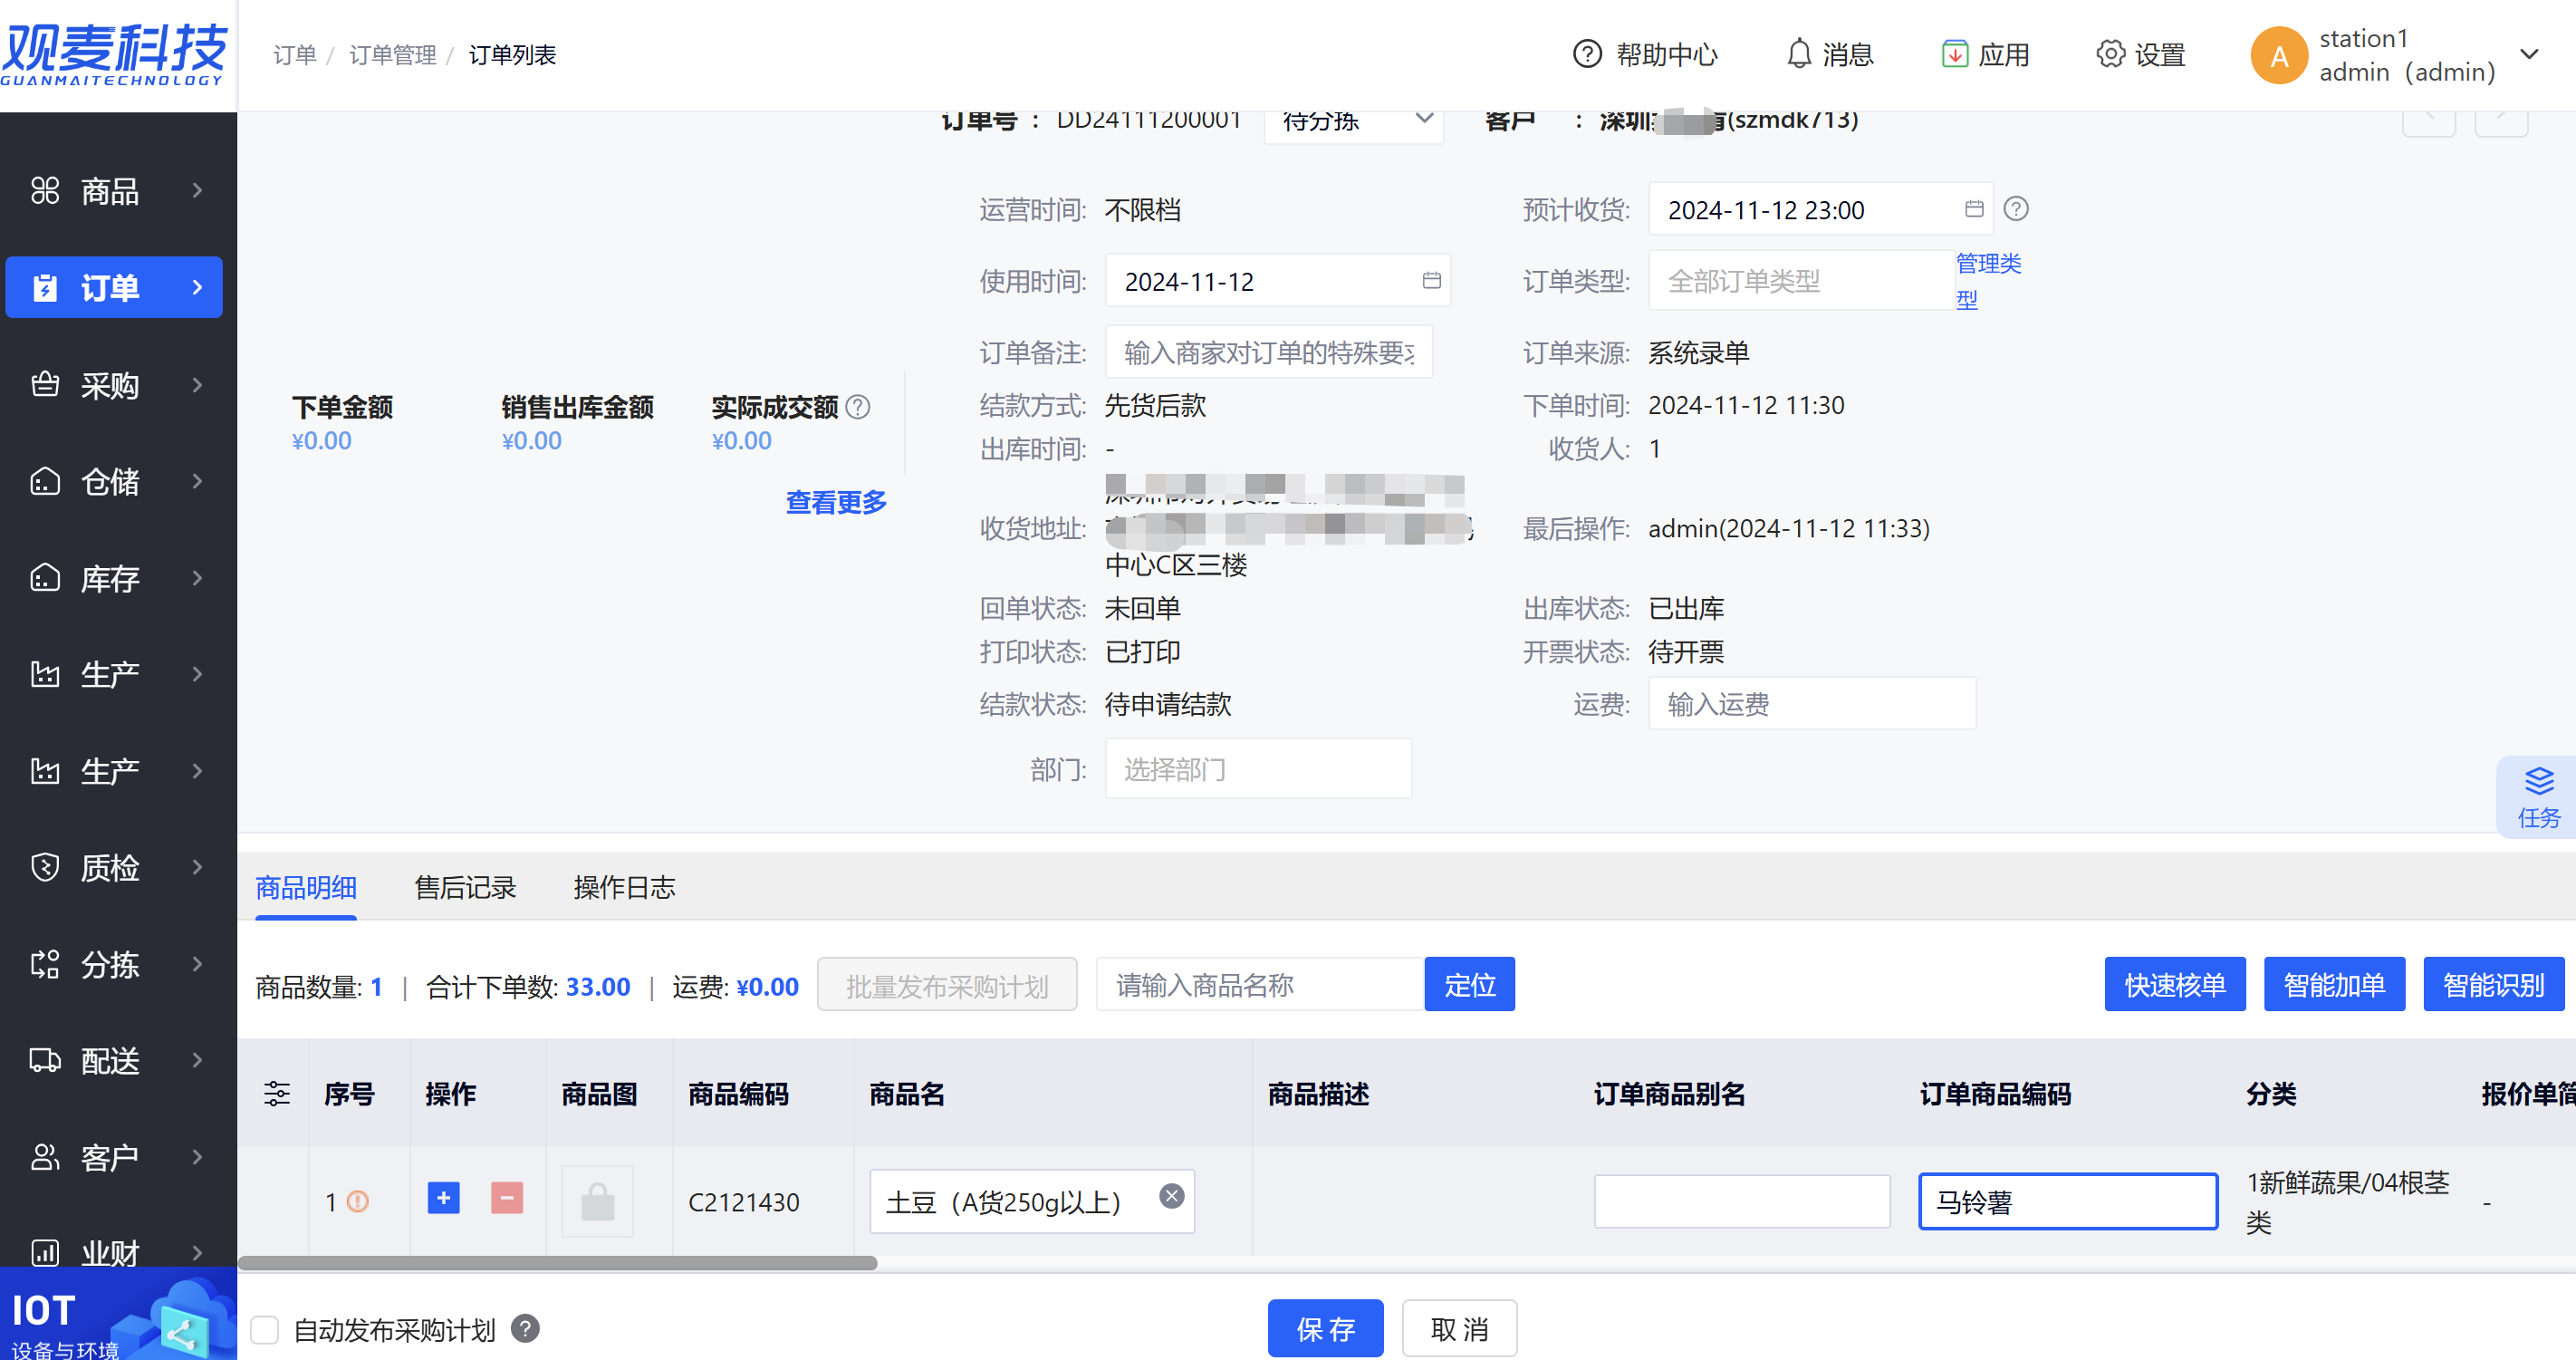Screen dimensions: 2576x1360
Task: Click the 帮助中心 help question icon
Action: click(1587, 54)
